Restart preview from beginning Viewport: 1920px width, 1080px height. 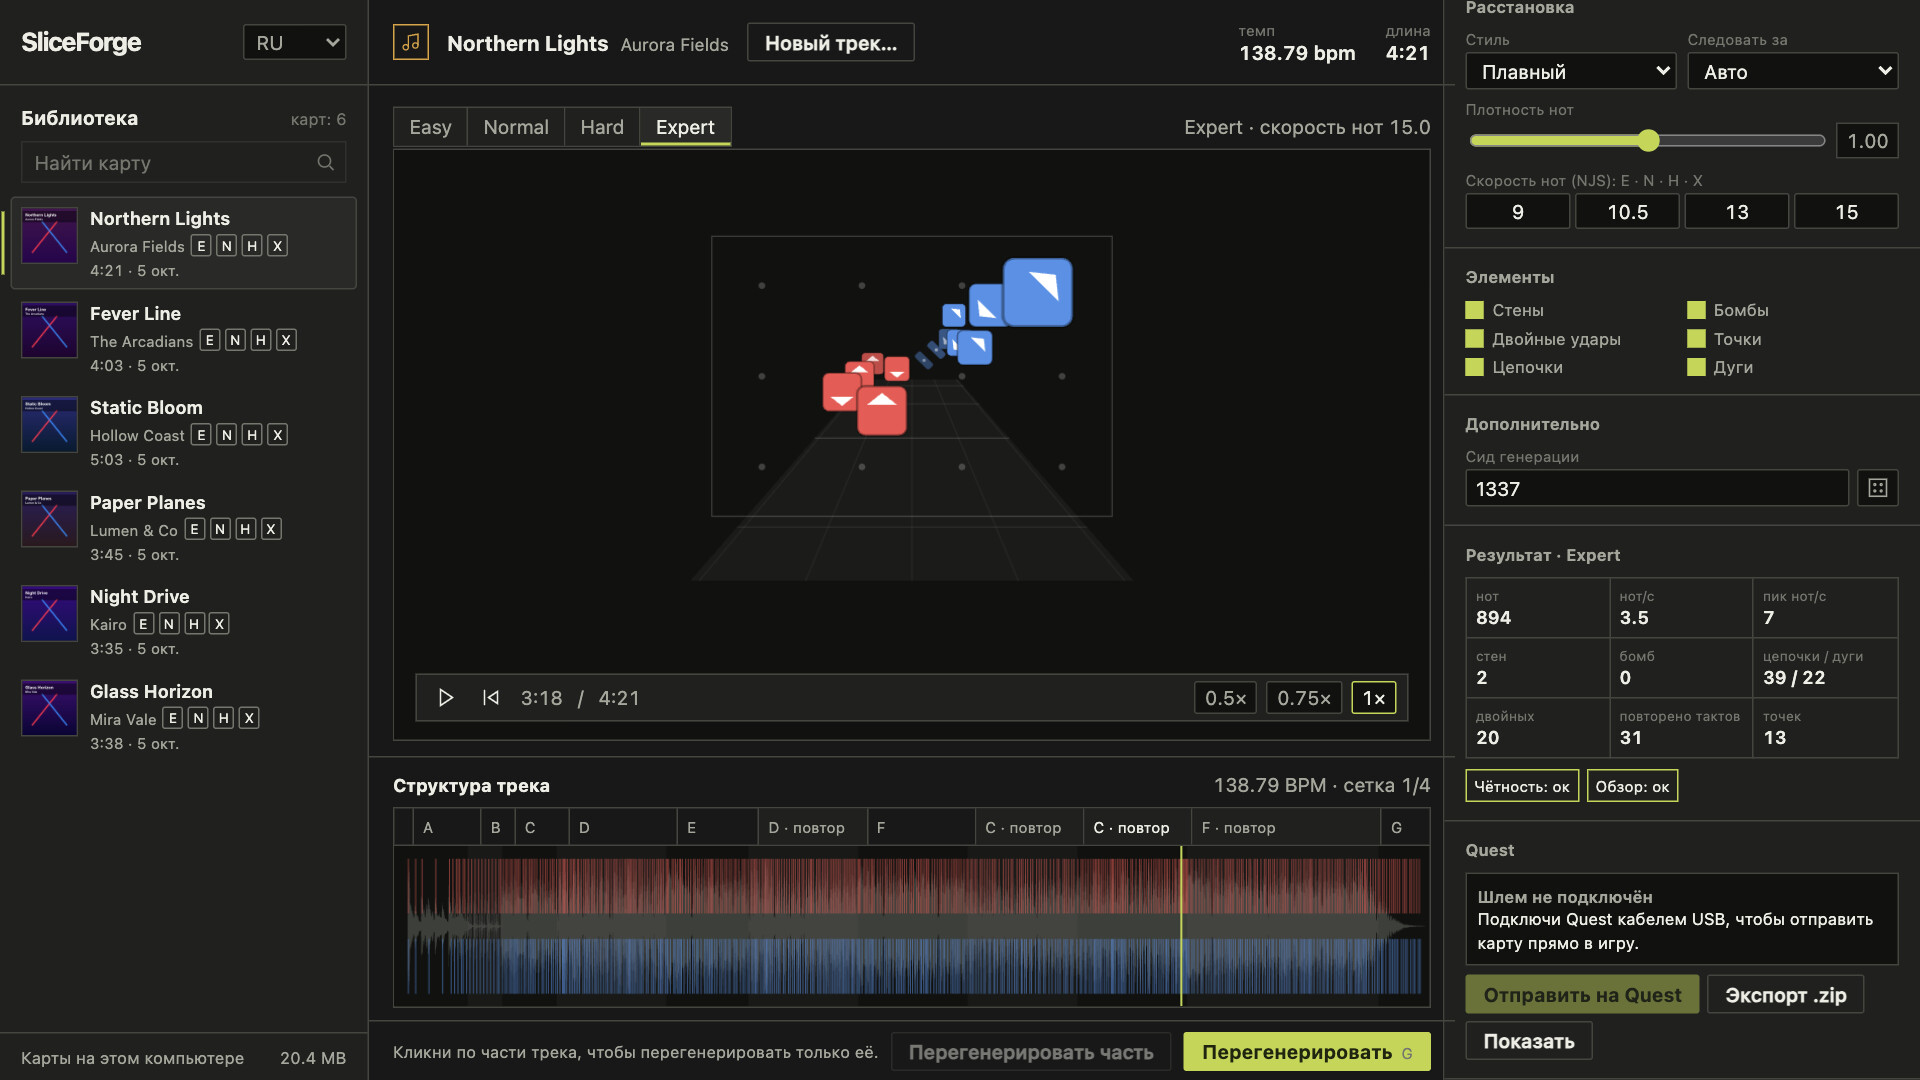click(490, 698)
